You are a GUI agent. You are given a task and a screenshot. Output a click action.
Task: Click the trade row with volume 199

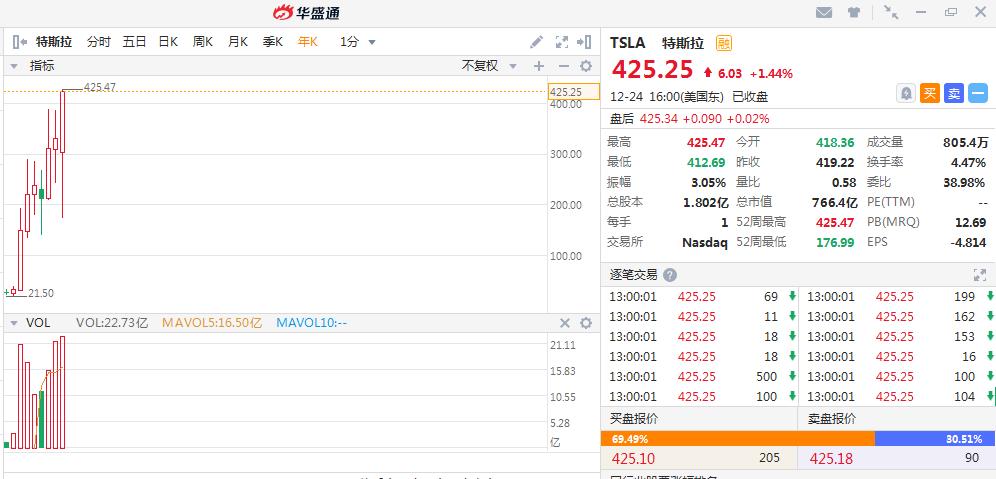897,297
